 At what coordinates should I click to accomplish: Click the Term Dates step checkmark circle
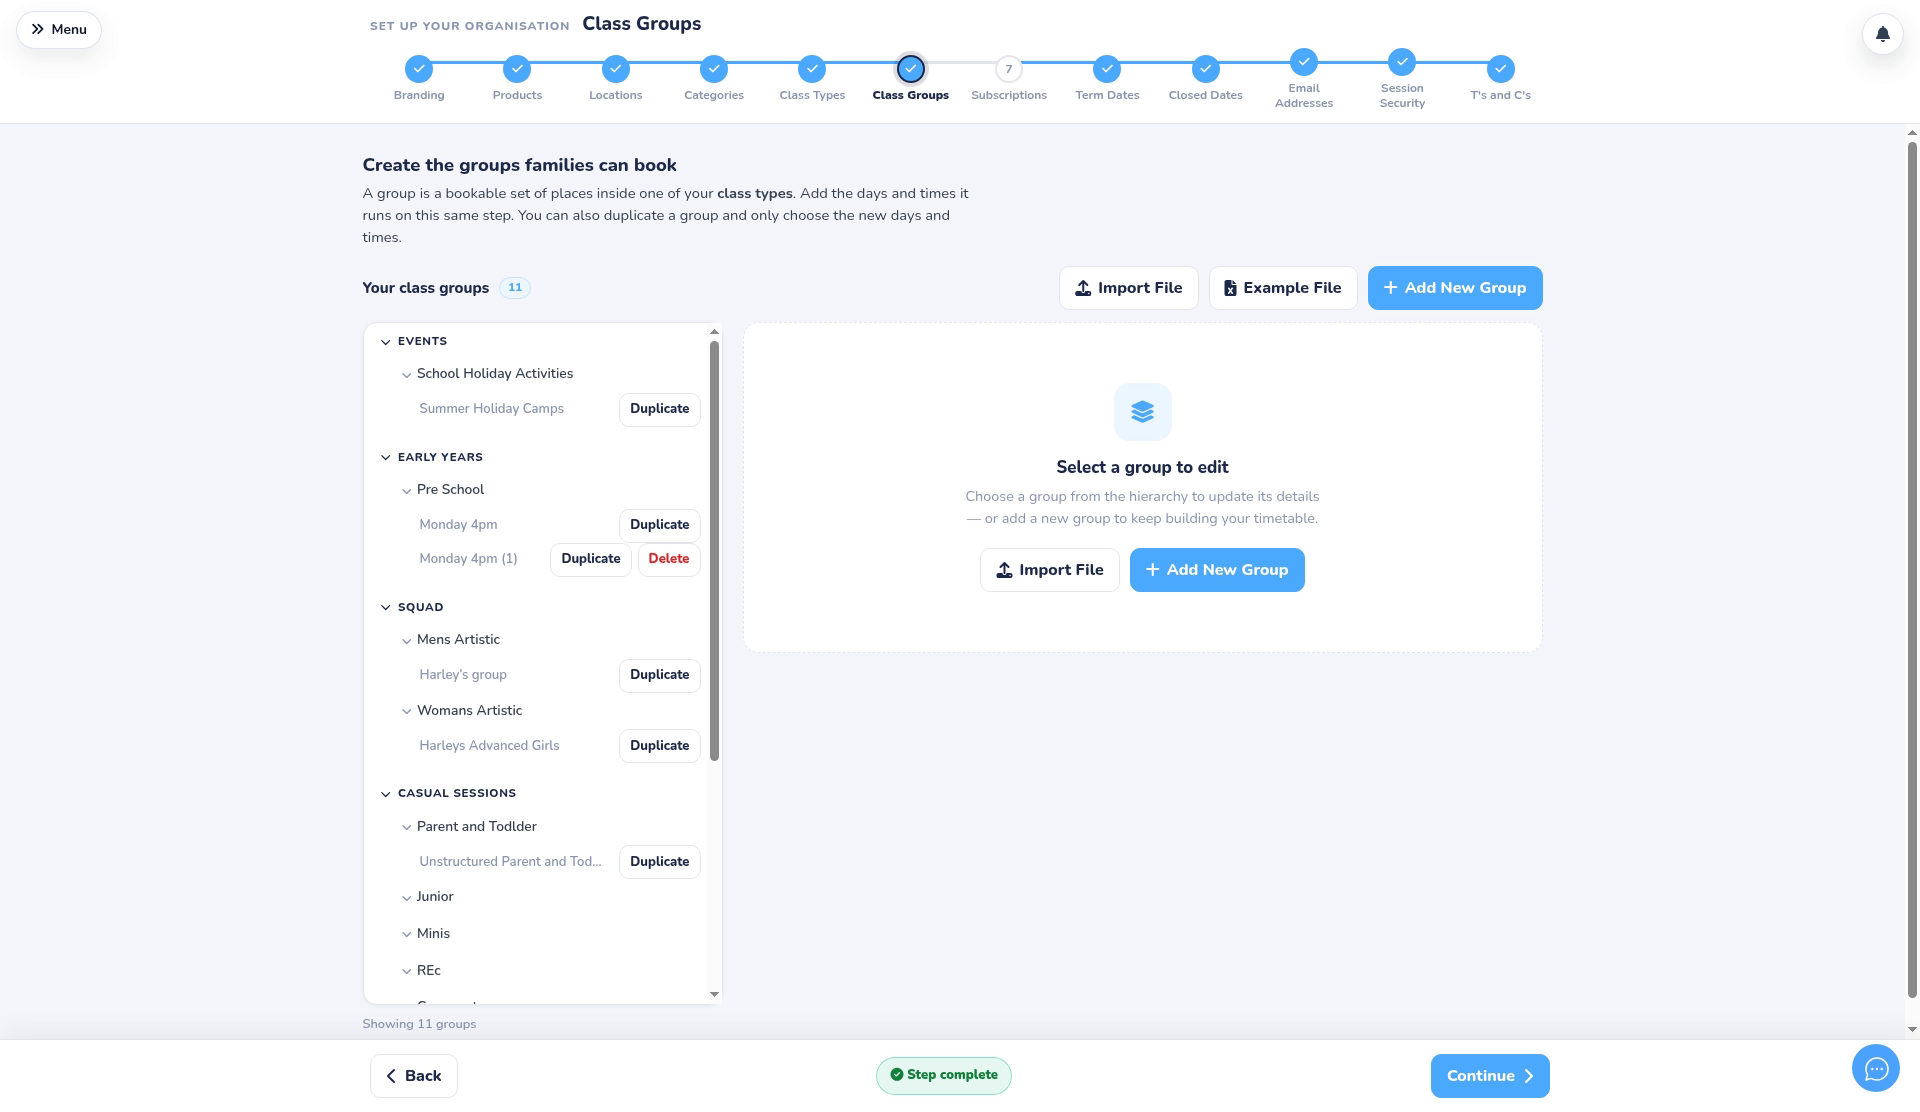[x=1107, y=69]
